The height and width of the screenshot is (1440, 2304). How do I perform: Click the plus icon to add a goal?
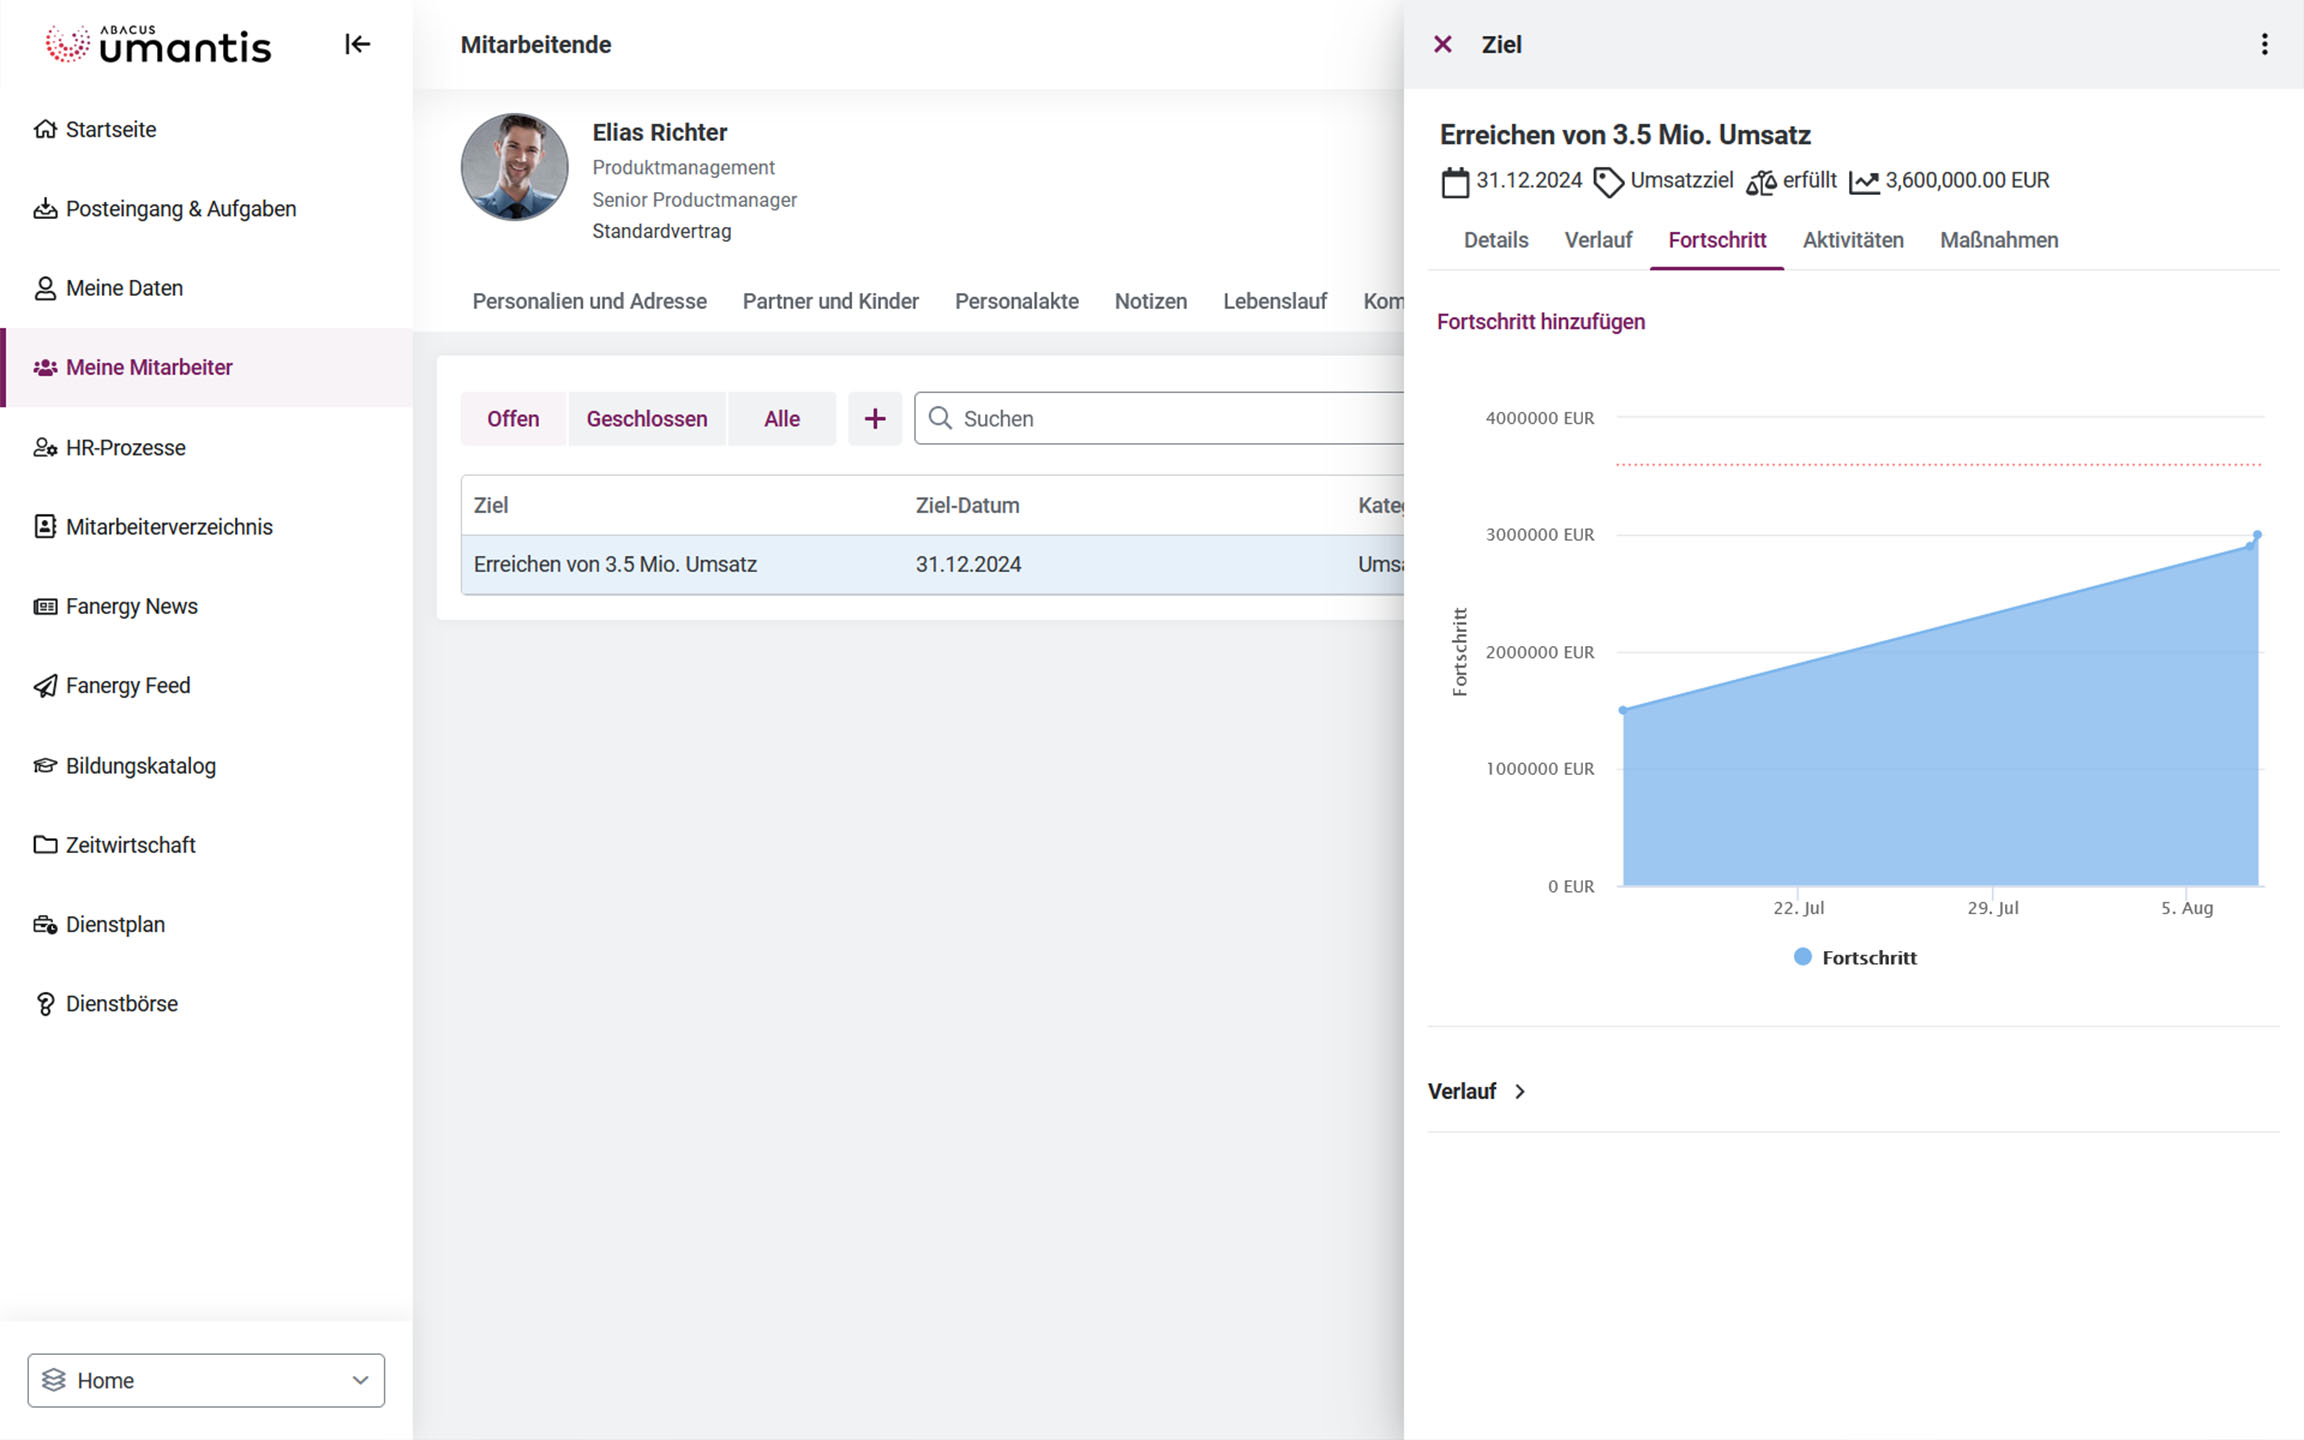pyautogui.click(x=874, y=418)
